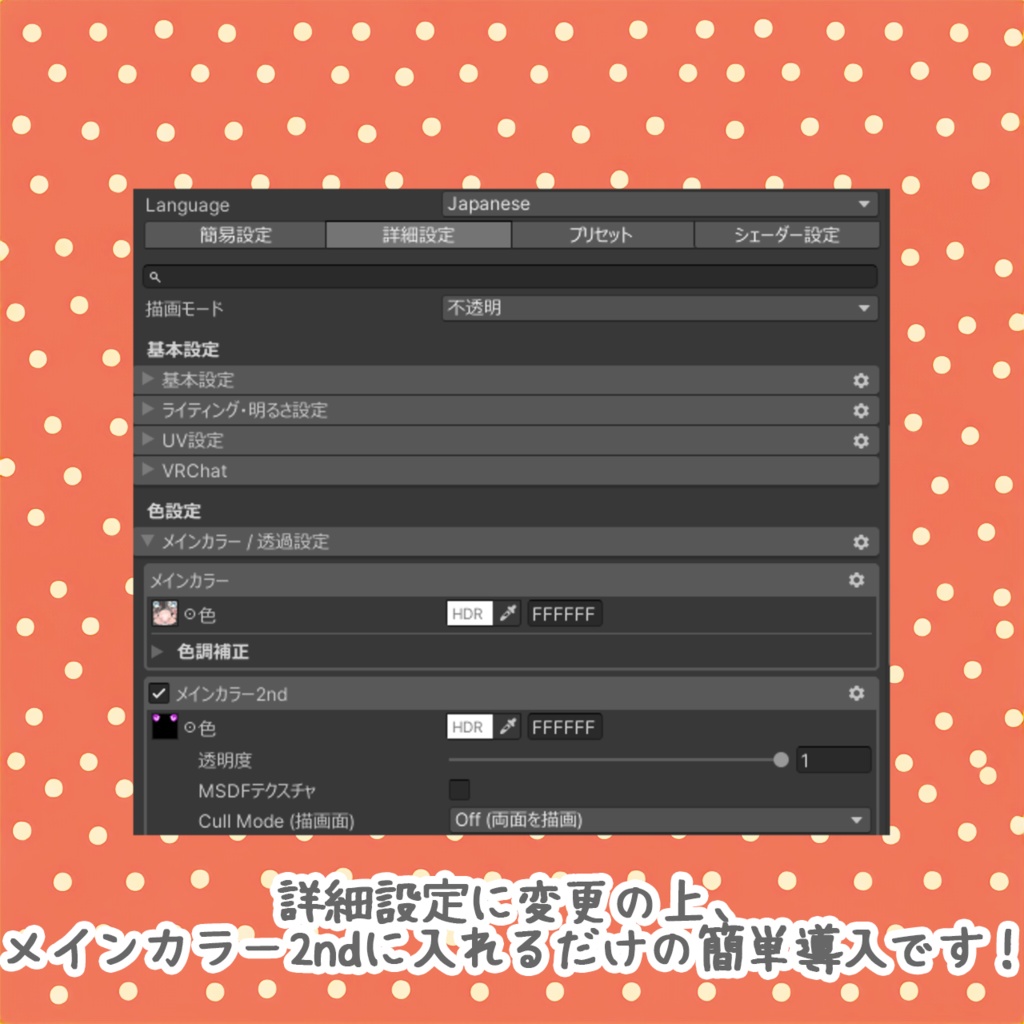
Task: Enable the MSDFテクスチャ checkbox
Action: [459, 789]
